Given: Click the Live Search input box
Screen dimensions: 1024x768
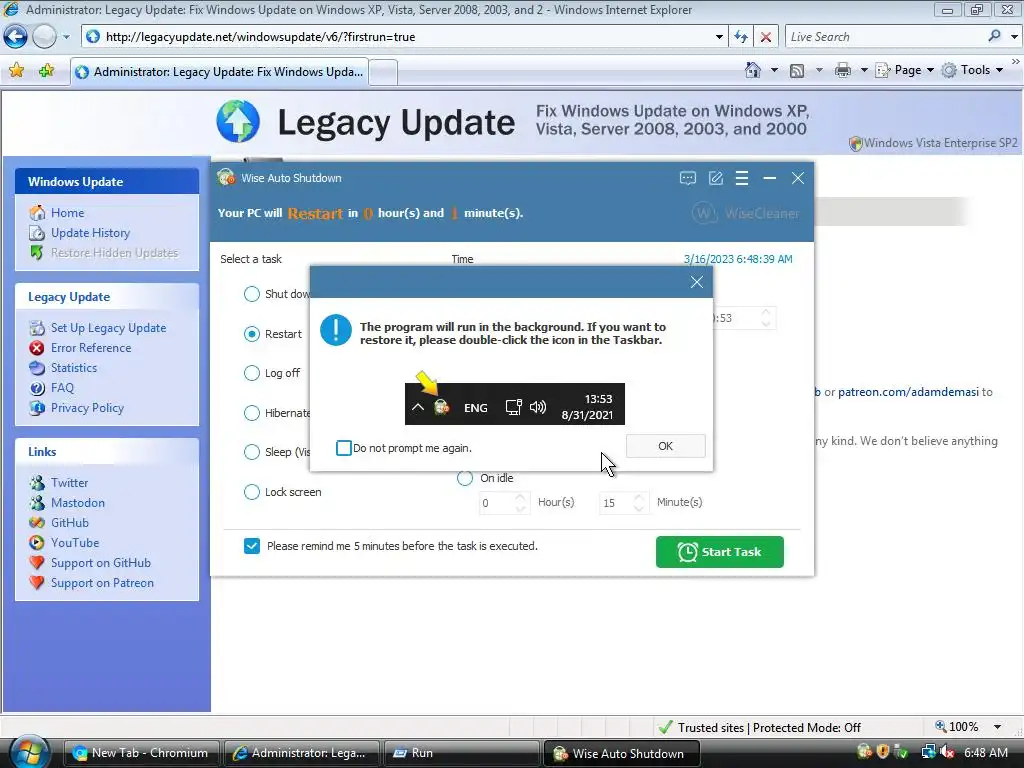Looking at the screenshot, I should point(886,37).
